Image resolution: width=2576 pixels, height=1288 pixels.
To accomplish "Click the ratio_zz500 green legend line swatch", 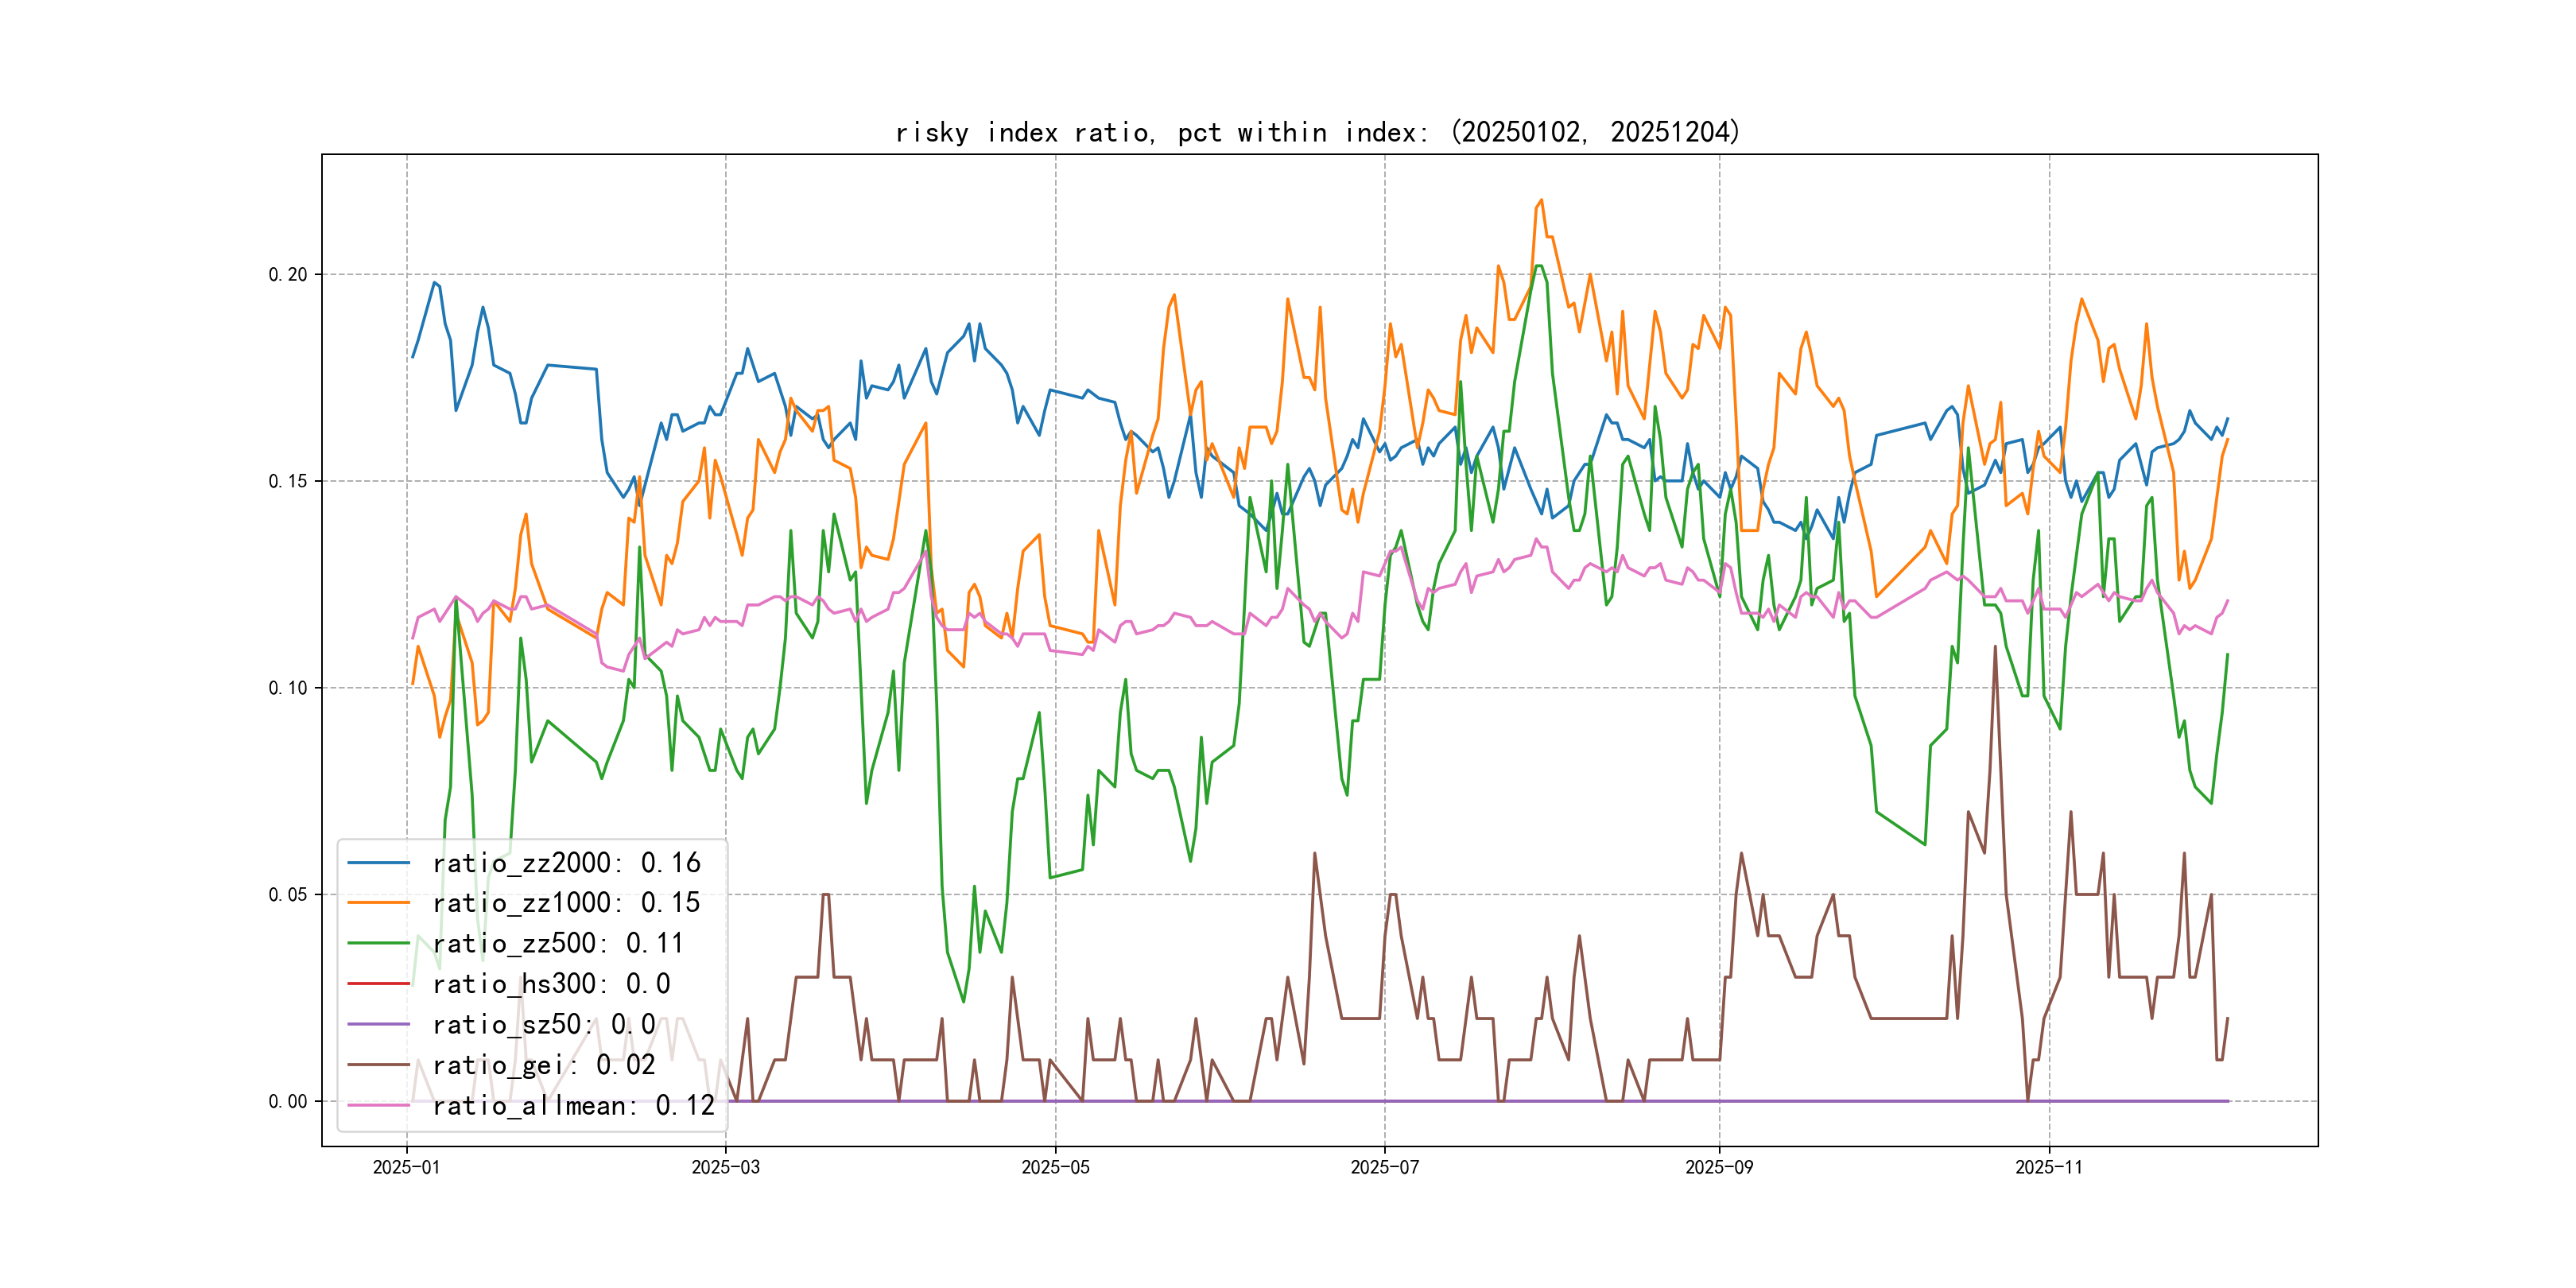I will [378, 943].
